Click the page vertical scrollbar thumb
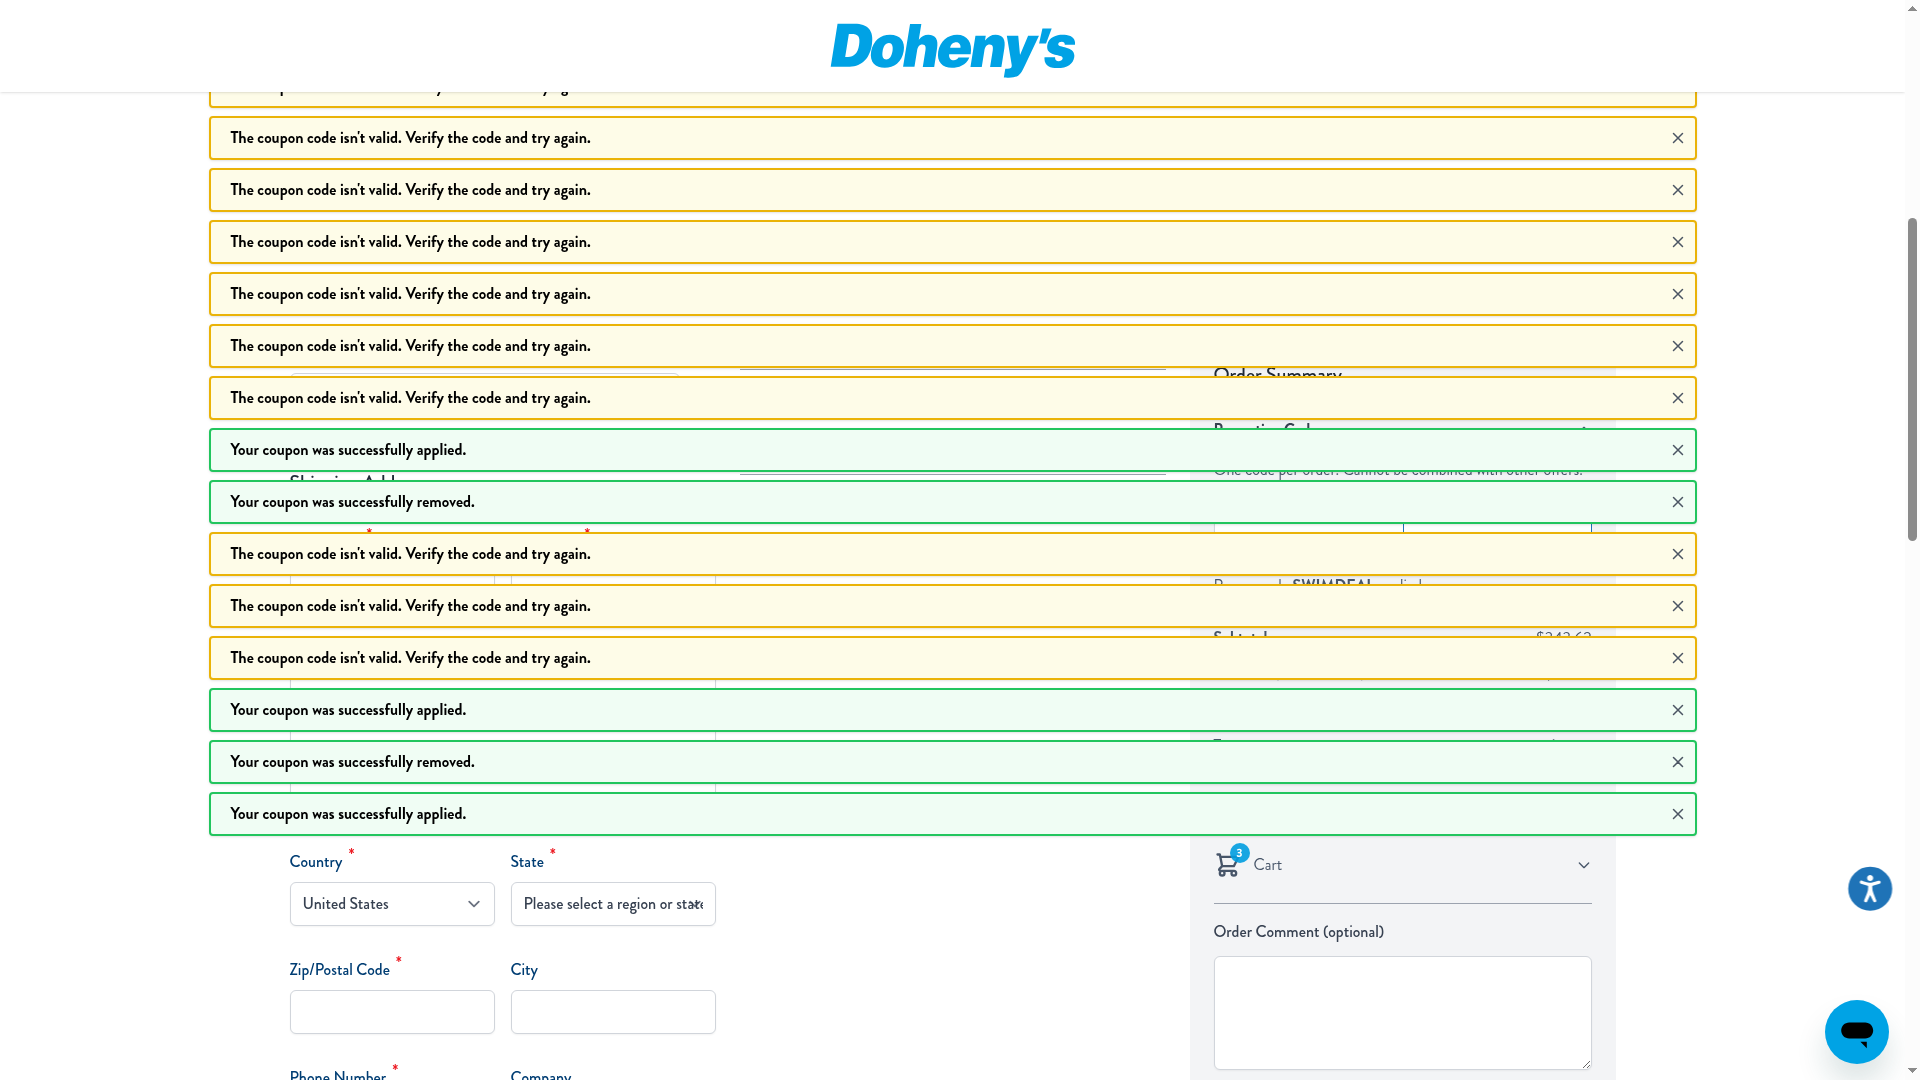This screenshot has height=1080, width=1920. point(1912,380)
